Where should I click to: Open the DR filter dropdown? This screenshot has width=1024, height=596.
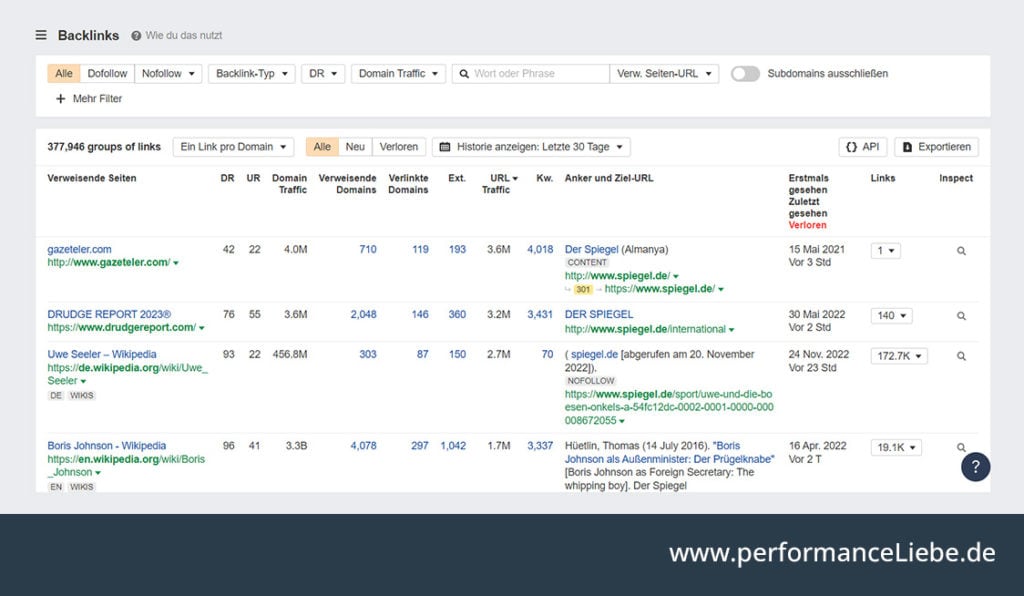click(323, 74)
